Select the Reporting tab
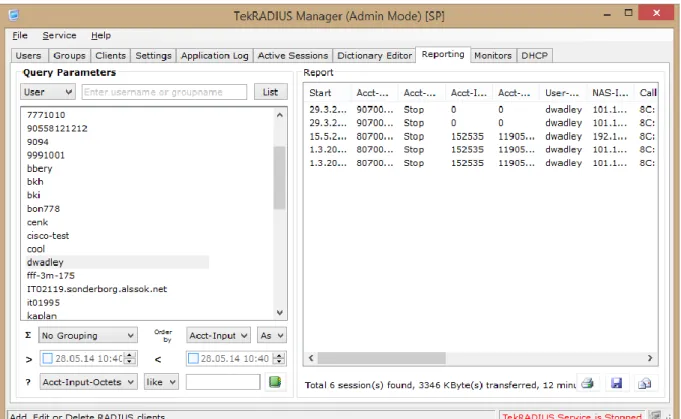The image size is (681, 419). tap(443, 54)
